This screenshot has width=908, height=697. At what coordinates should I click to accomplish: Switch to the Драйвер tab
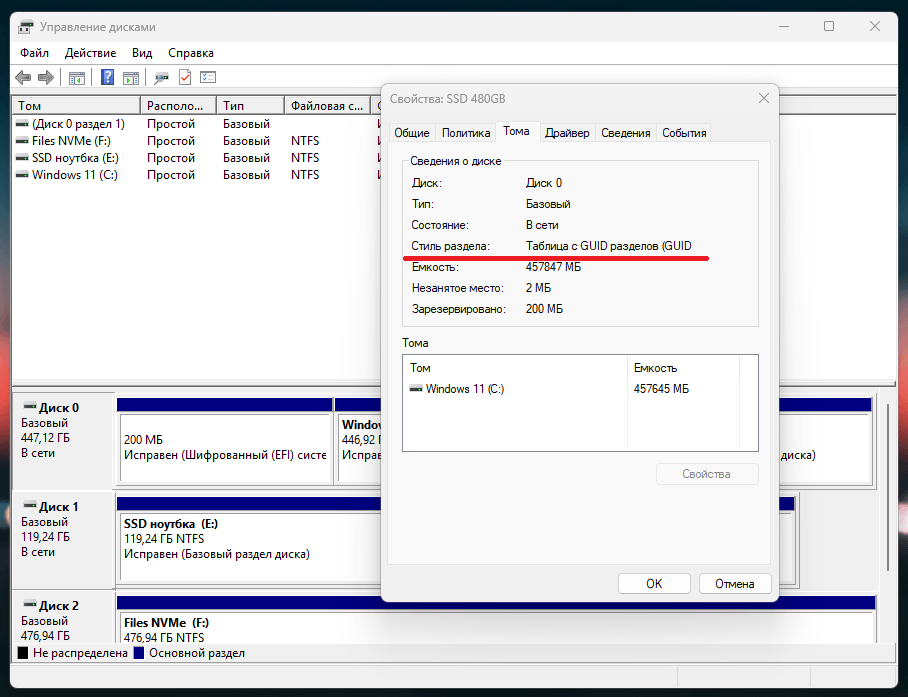coord(568,133)
